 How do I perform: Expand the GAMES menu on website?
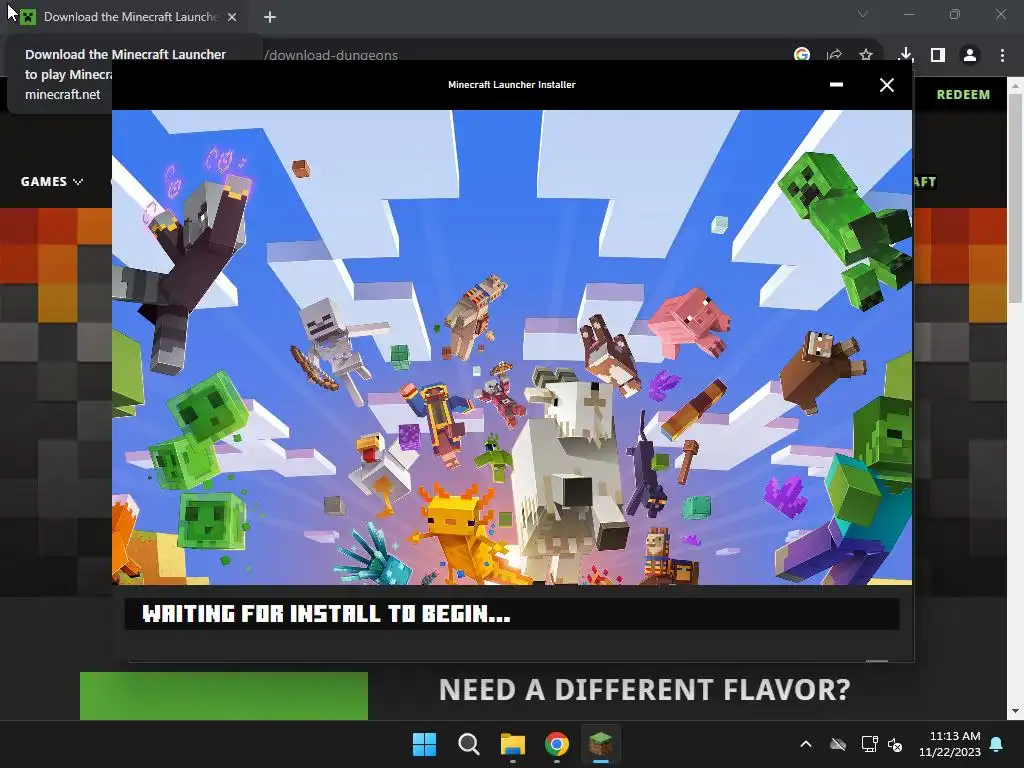(x=52, y=182)
